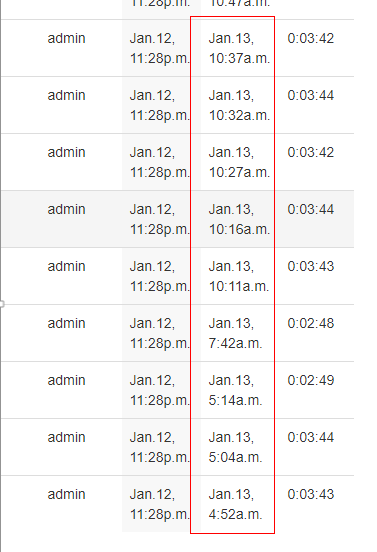Click the Jan.13, 10:27a.m. timestamp
The width and height of the screenshot is (377, 552).
pos(239,162)
